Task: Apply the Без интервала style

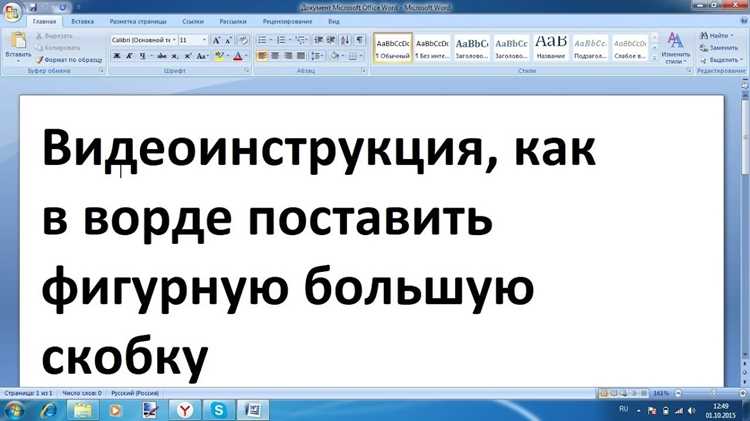Action: 432,48
